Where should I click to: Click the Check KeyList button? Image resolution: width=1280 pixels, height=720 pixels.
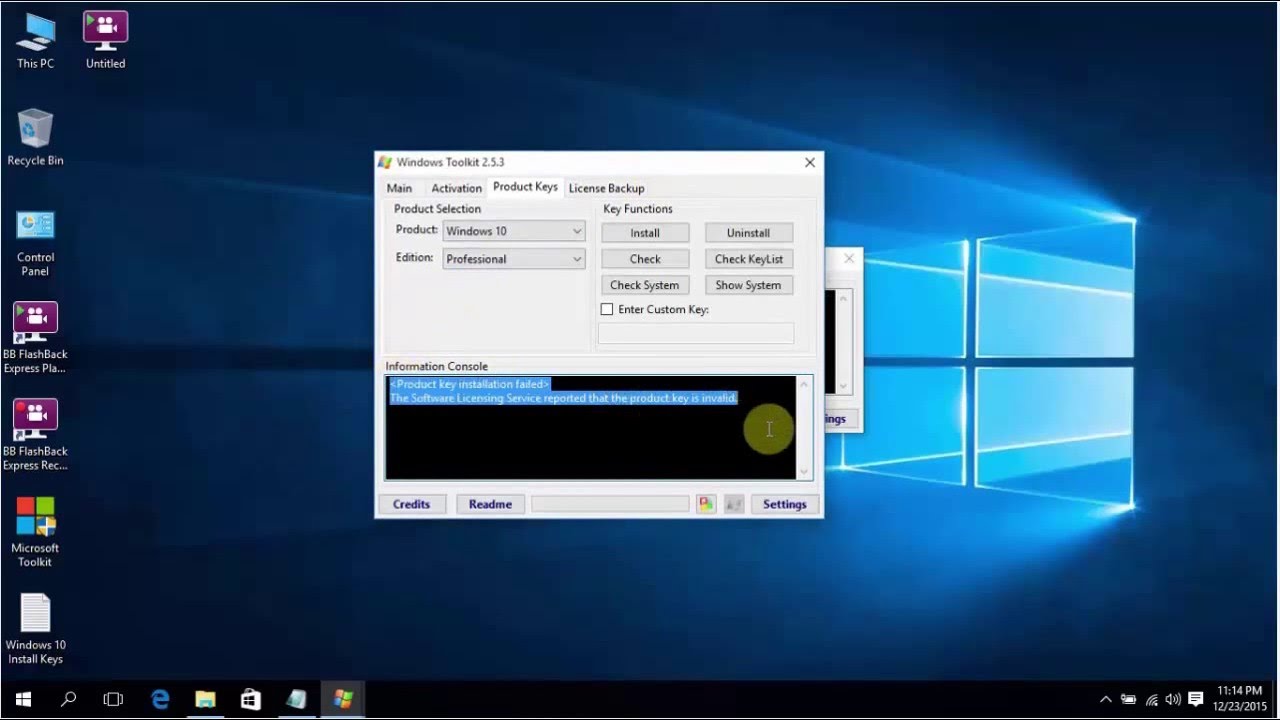[x=748, y=259]
